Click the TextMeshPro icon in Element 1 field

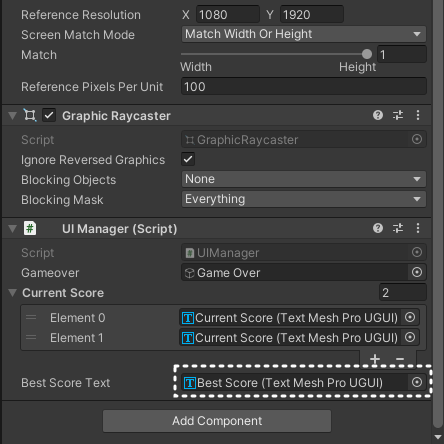(x=188, y=338)
